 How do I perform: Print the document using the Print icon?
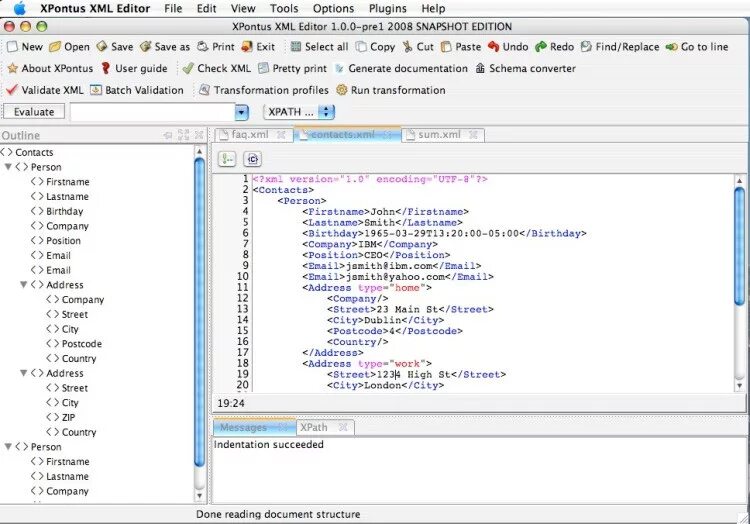point(203,47)
